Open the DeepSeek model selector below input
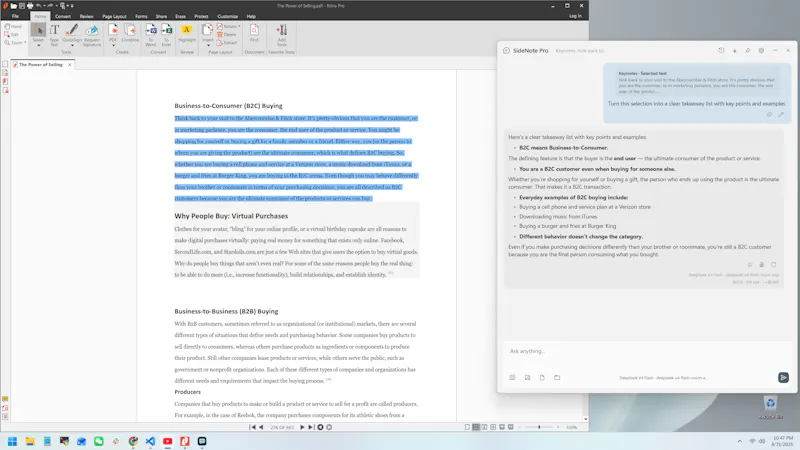 pos(663,378)
